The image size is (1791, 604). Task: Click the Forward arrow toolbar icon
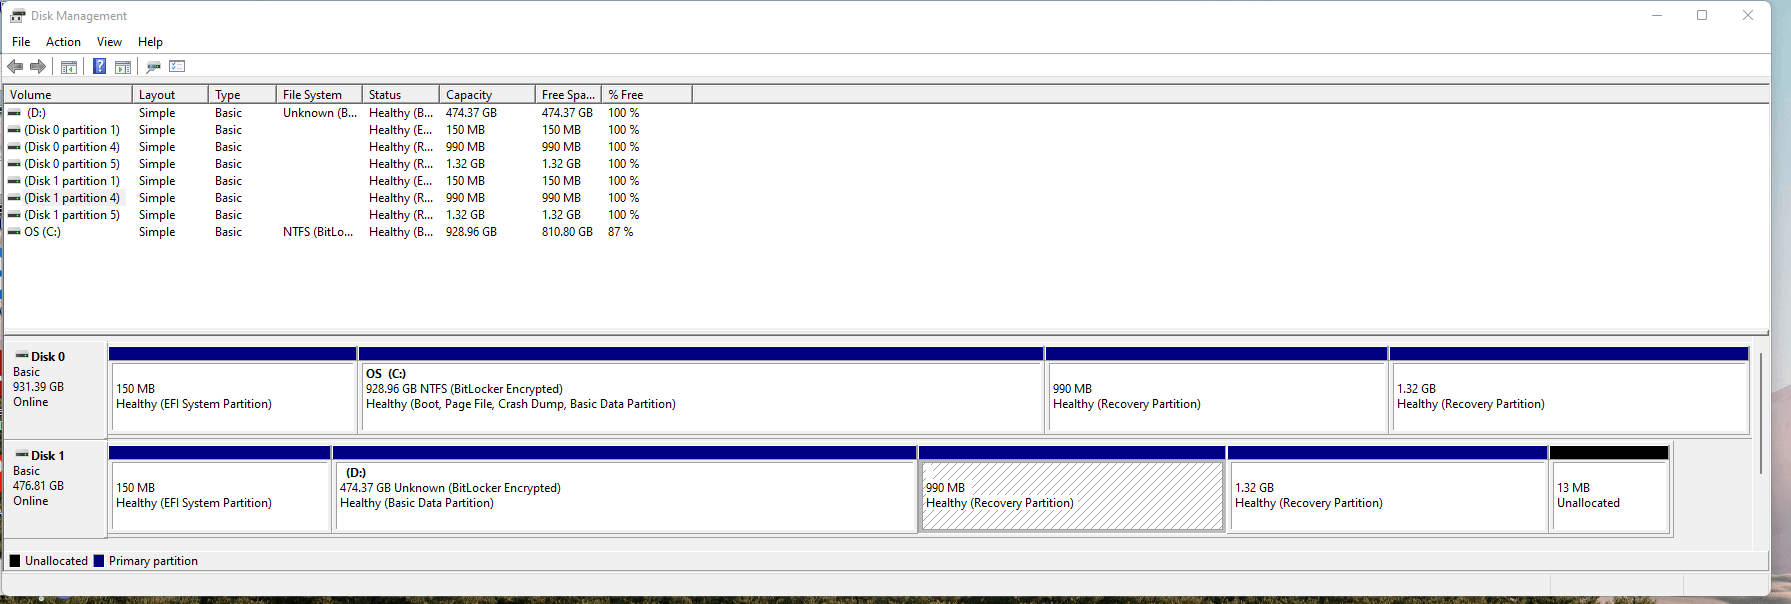coord(38,66)
